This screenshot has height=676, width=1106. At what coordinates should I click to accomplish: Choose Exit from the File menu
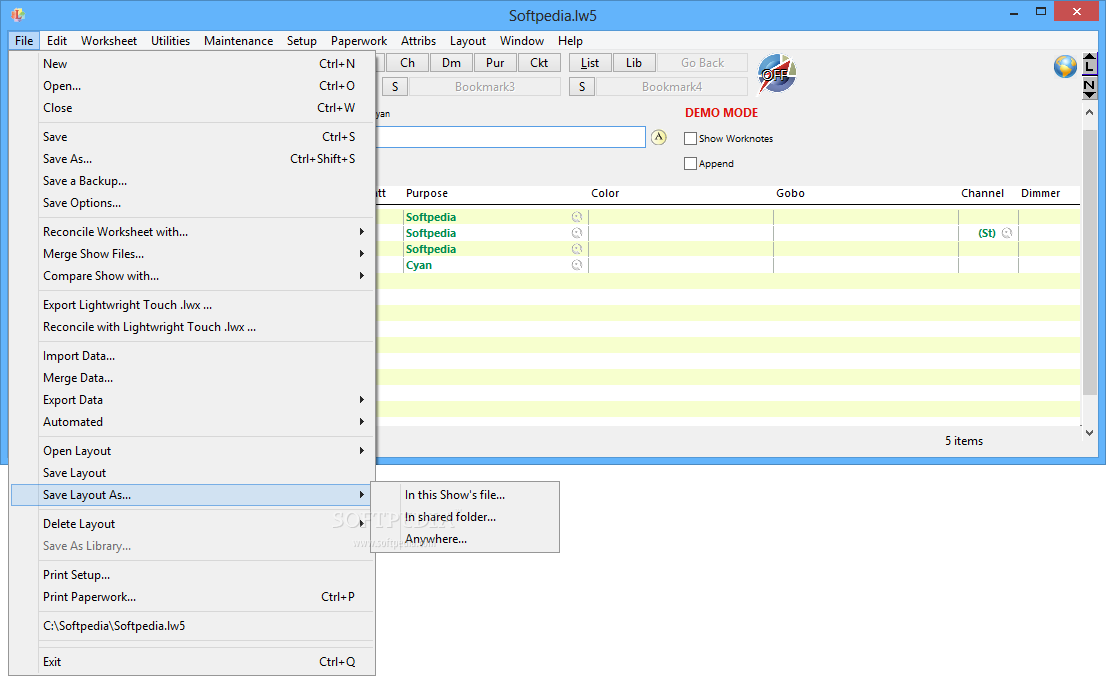click(193, 661)
